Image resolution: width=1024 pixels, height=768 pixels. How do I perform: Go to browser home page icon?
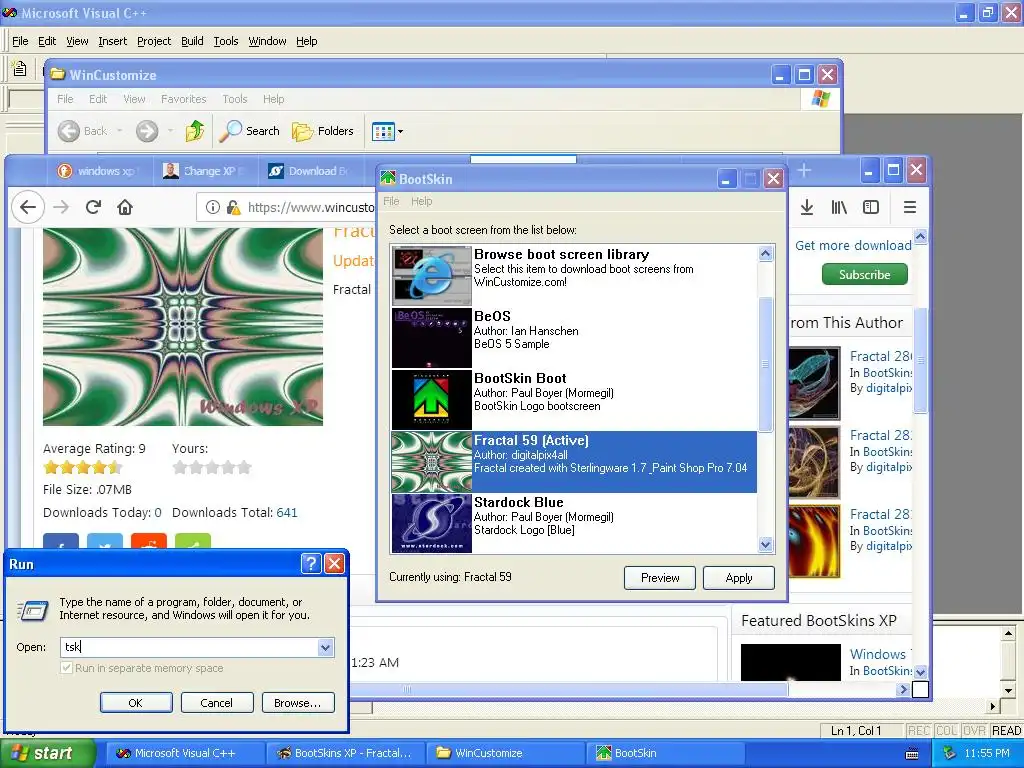[x=125, y=207]
